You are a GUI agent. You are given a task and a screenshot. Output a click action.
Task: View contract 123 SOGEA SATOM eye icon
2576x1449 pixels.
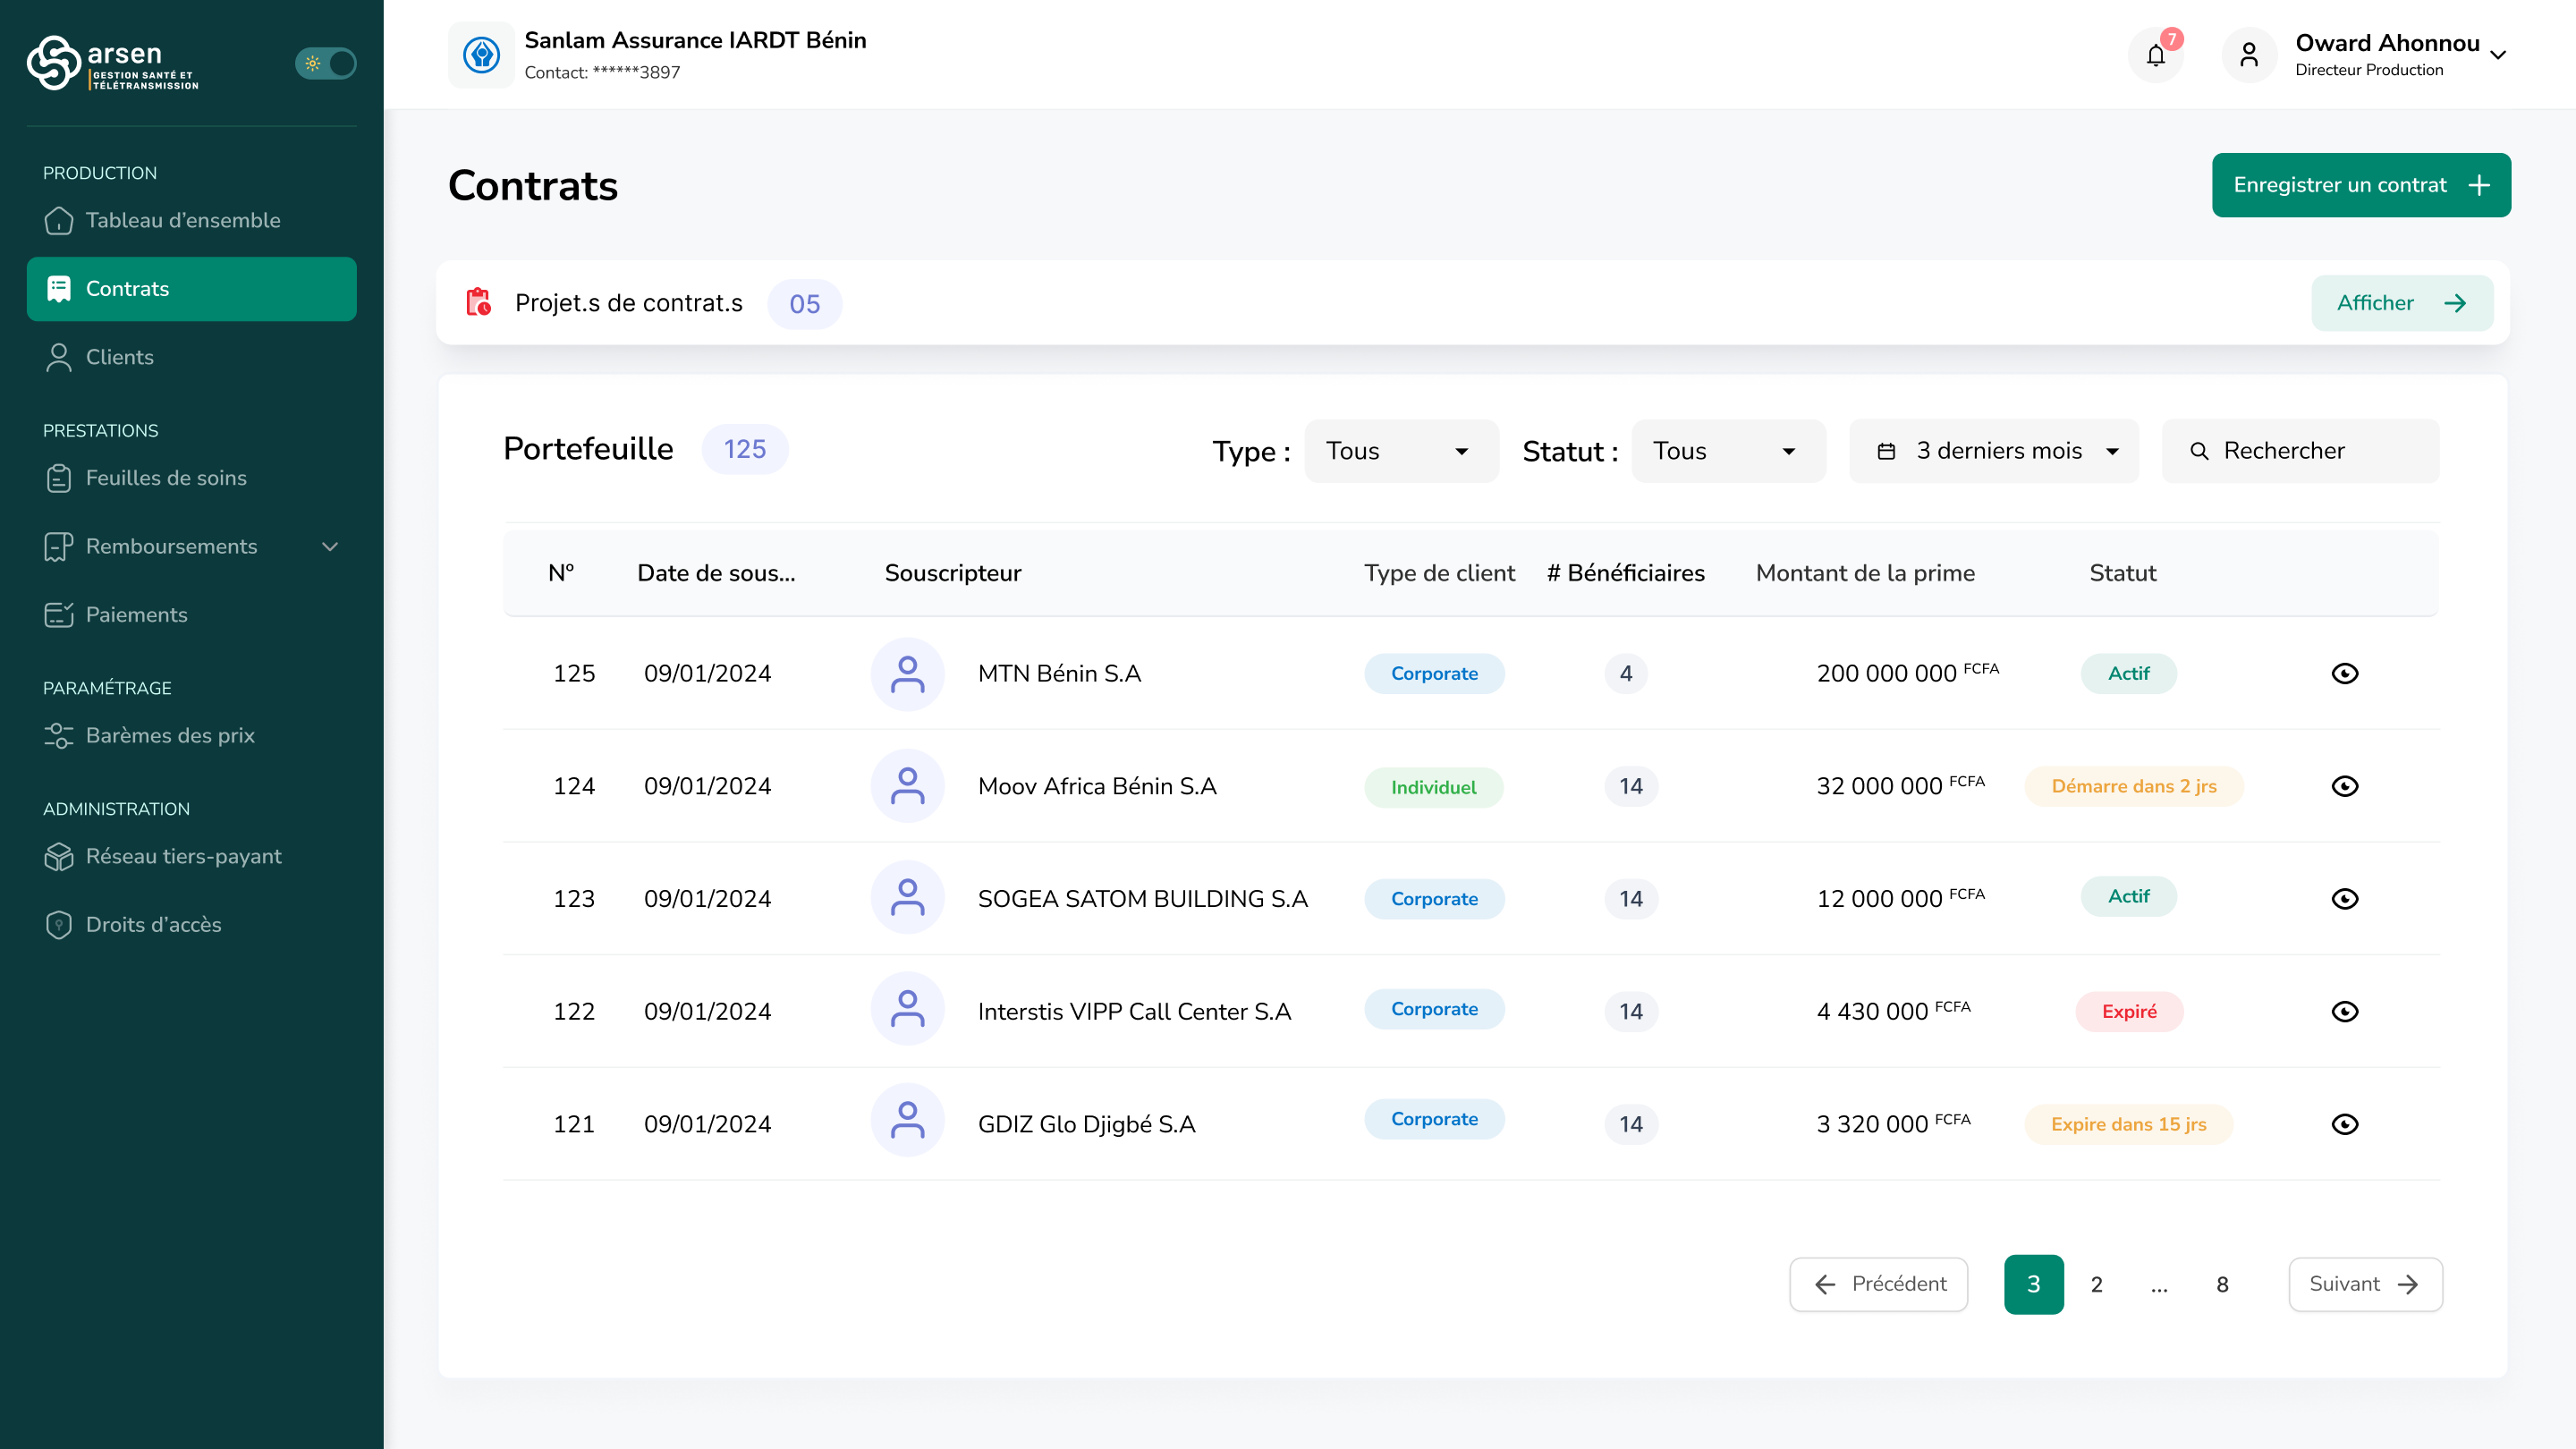click(2344, 899)
